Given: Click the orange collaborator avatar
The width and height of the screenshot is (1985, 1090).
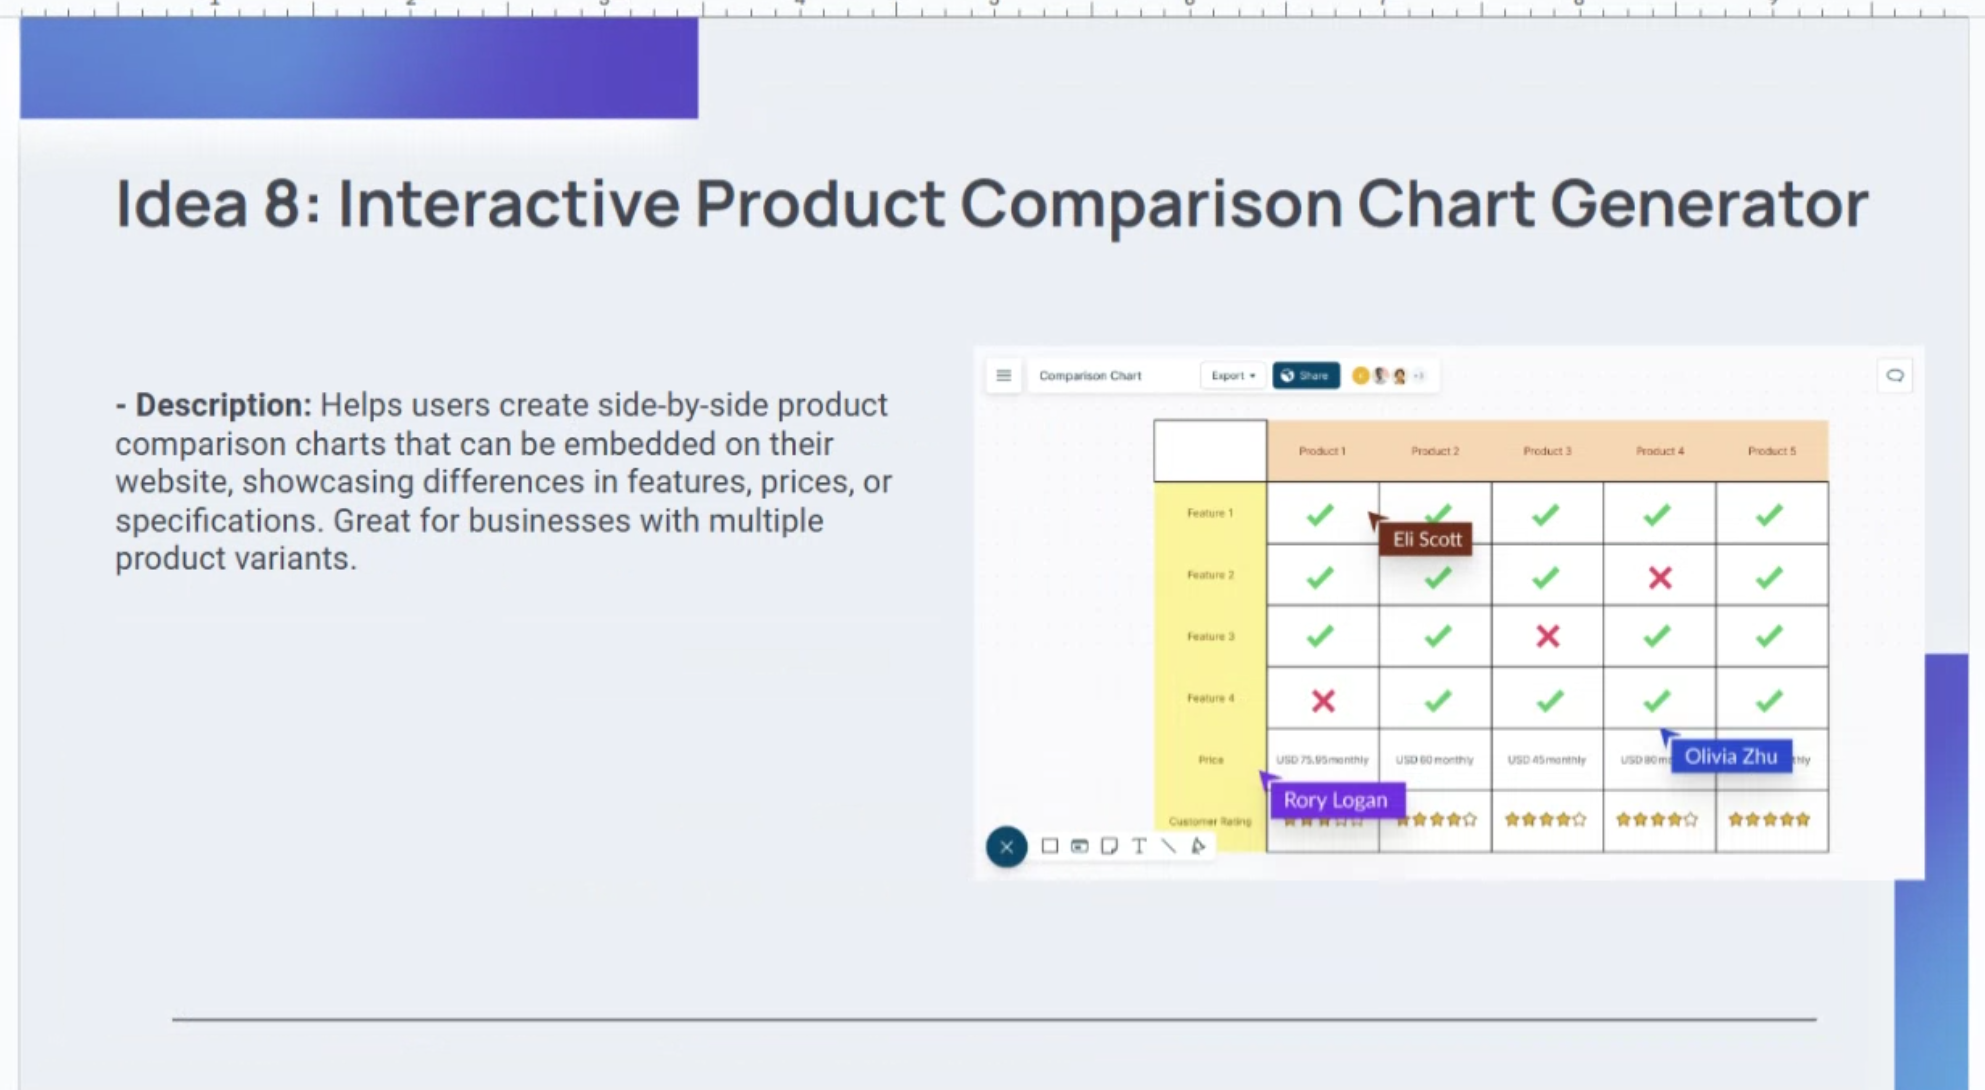Looking at the screenshot, I should click(x=1360, y=376).
